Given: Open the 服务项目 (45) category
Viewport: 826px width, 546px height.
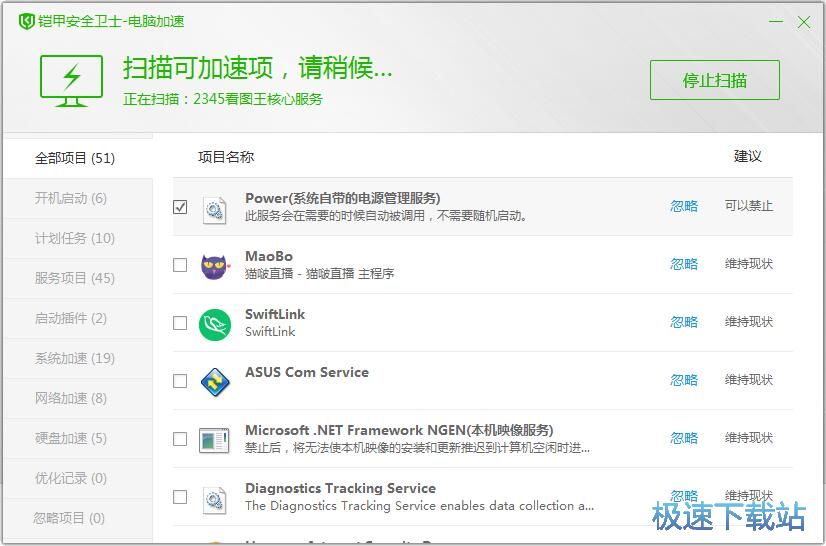Looking at the screenshot, I should click(78, 278).
